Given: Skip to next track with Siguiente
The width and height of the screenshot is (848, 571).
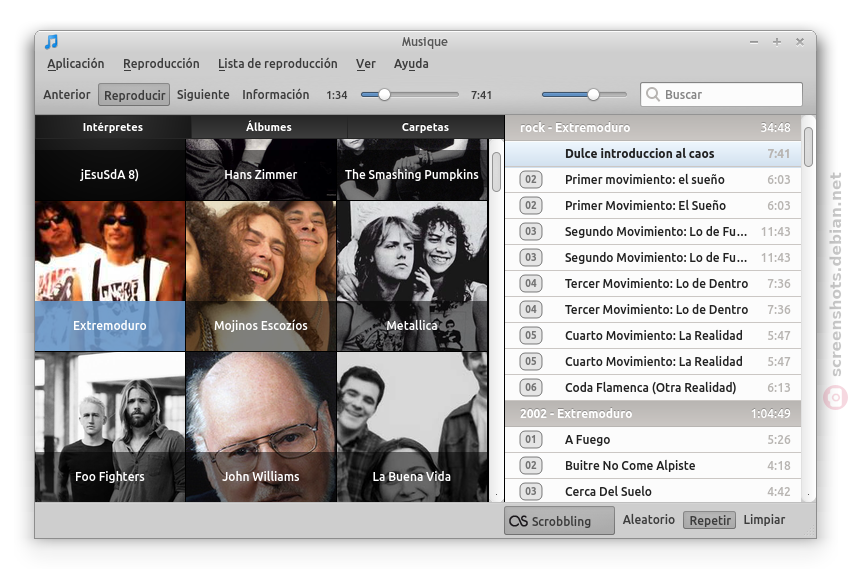Looking at the screenshot, I should pos(203,95).
